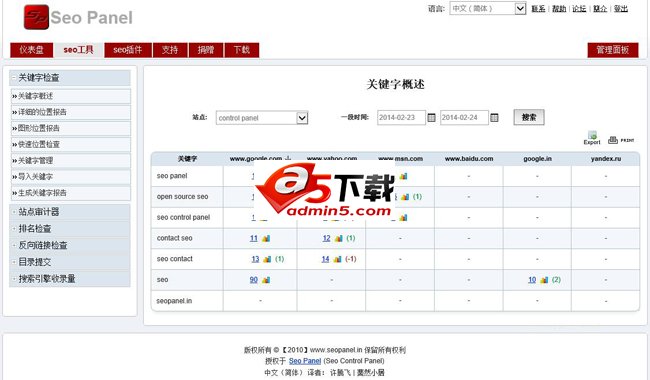
Task: Click the 联系 link at top
Action: tap(538, 8)
